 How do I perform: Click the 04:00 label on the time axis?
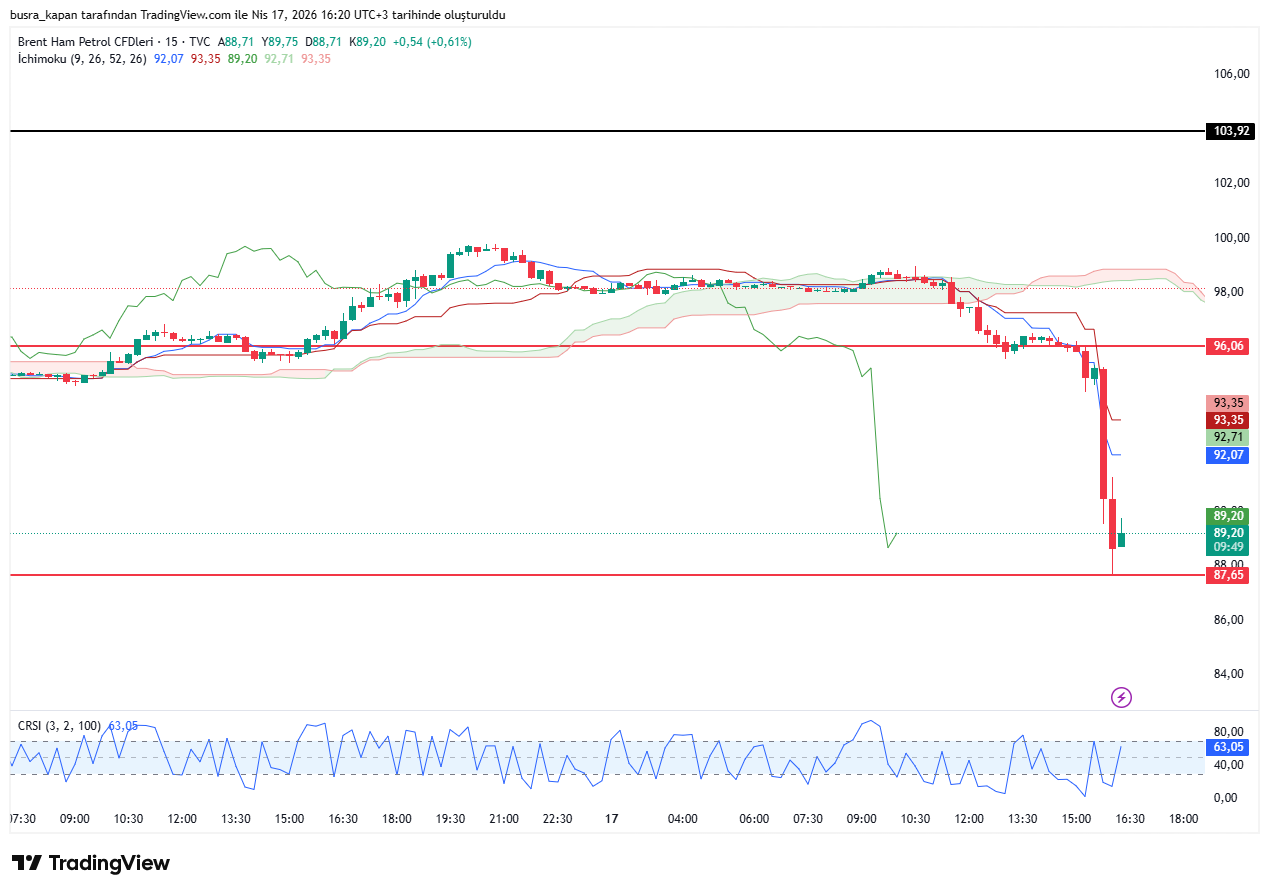[683, 818]
